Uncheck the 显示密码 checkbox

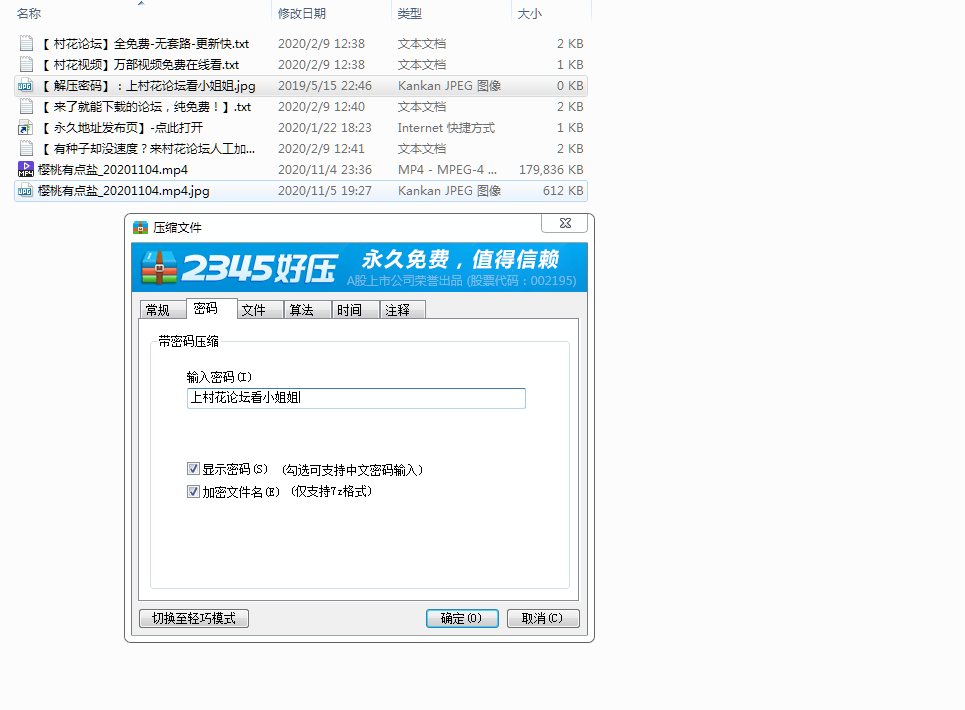pyautogui.click(x=193, y=469)
